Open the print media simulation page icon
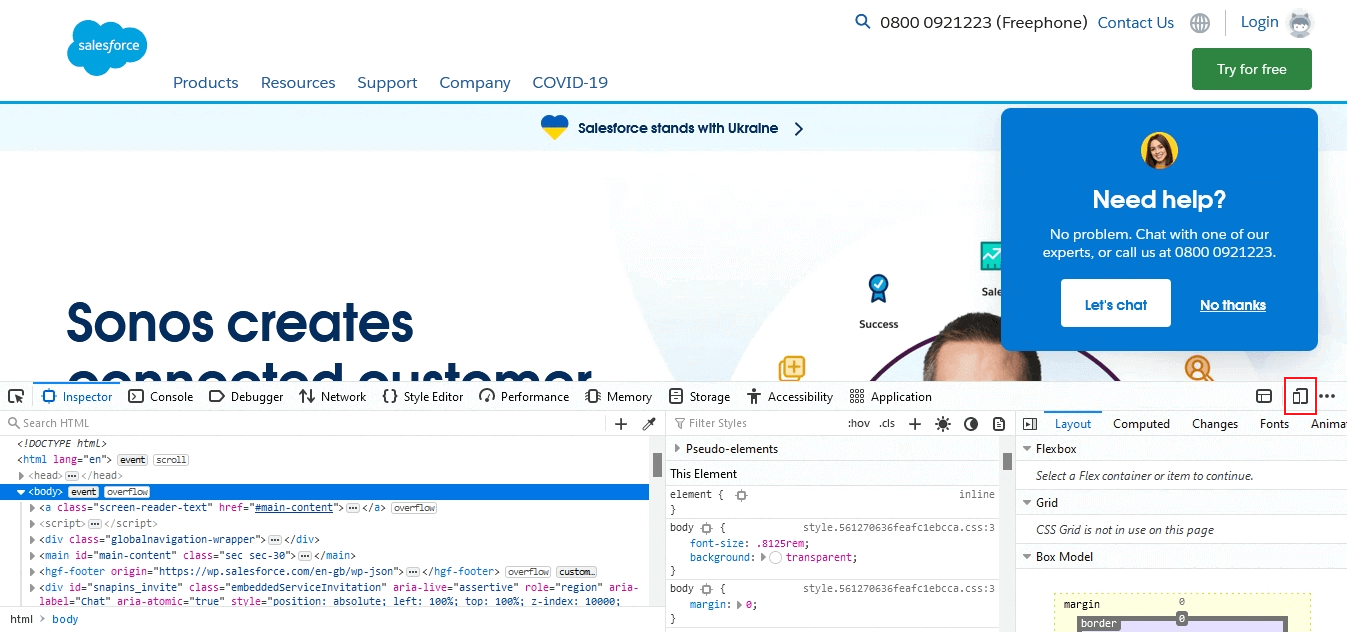Image resolution: width=1347 pixels, height=632 pixels. click(999, 424)
